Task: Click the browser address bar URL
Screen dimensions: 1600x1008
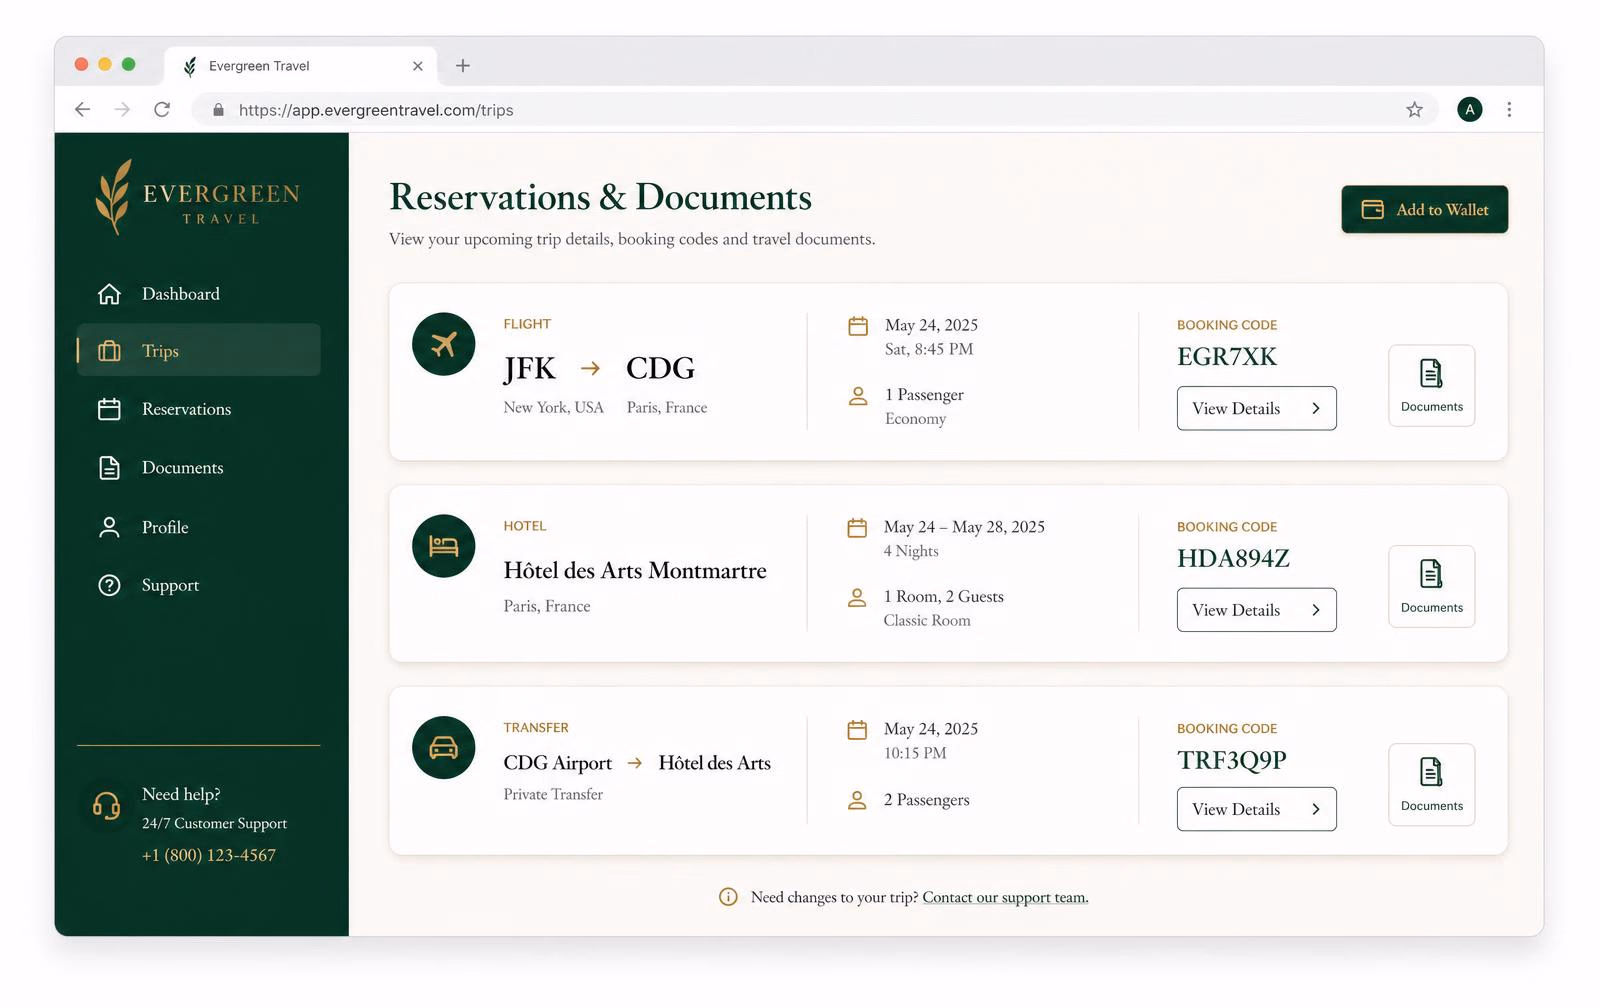Action: click(376, 110)
